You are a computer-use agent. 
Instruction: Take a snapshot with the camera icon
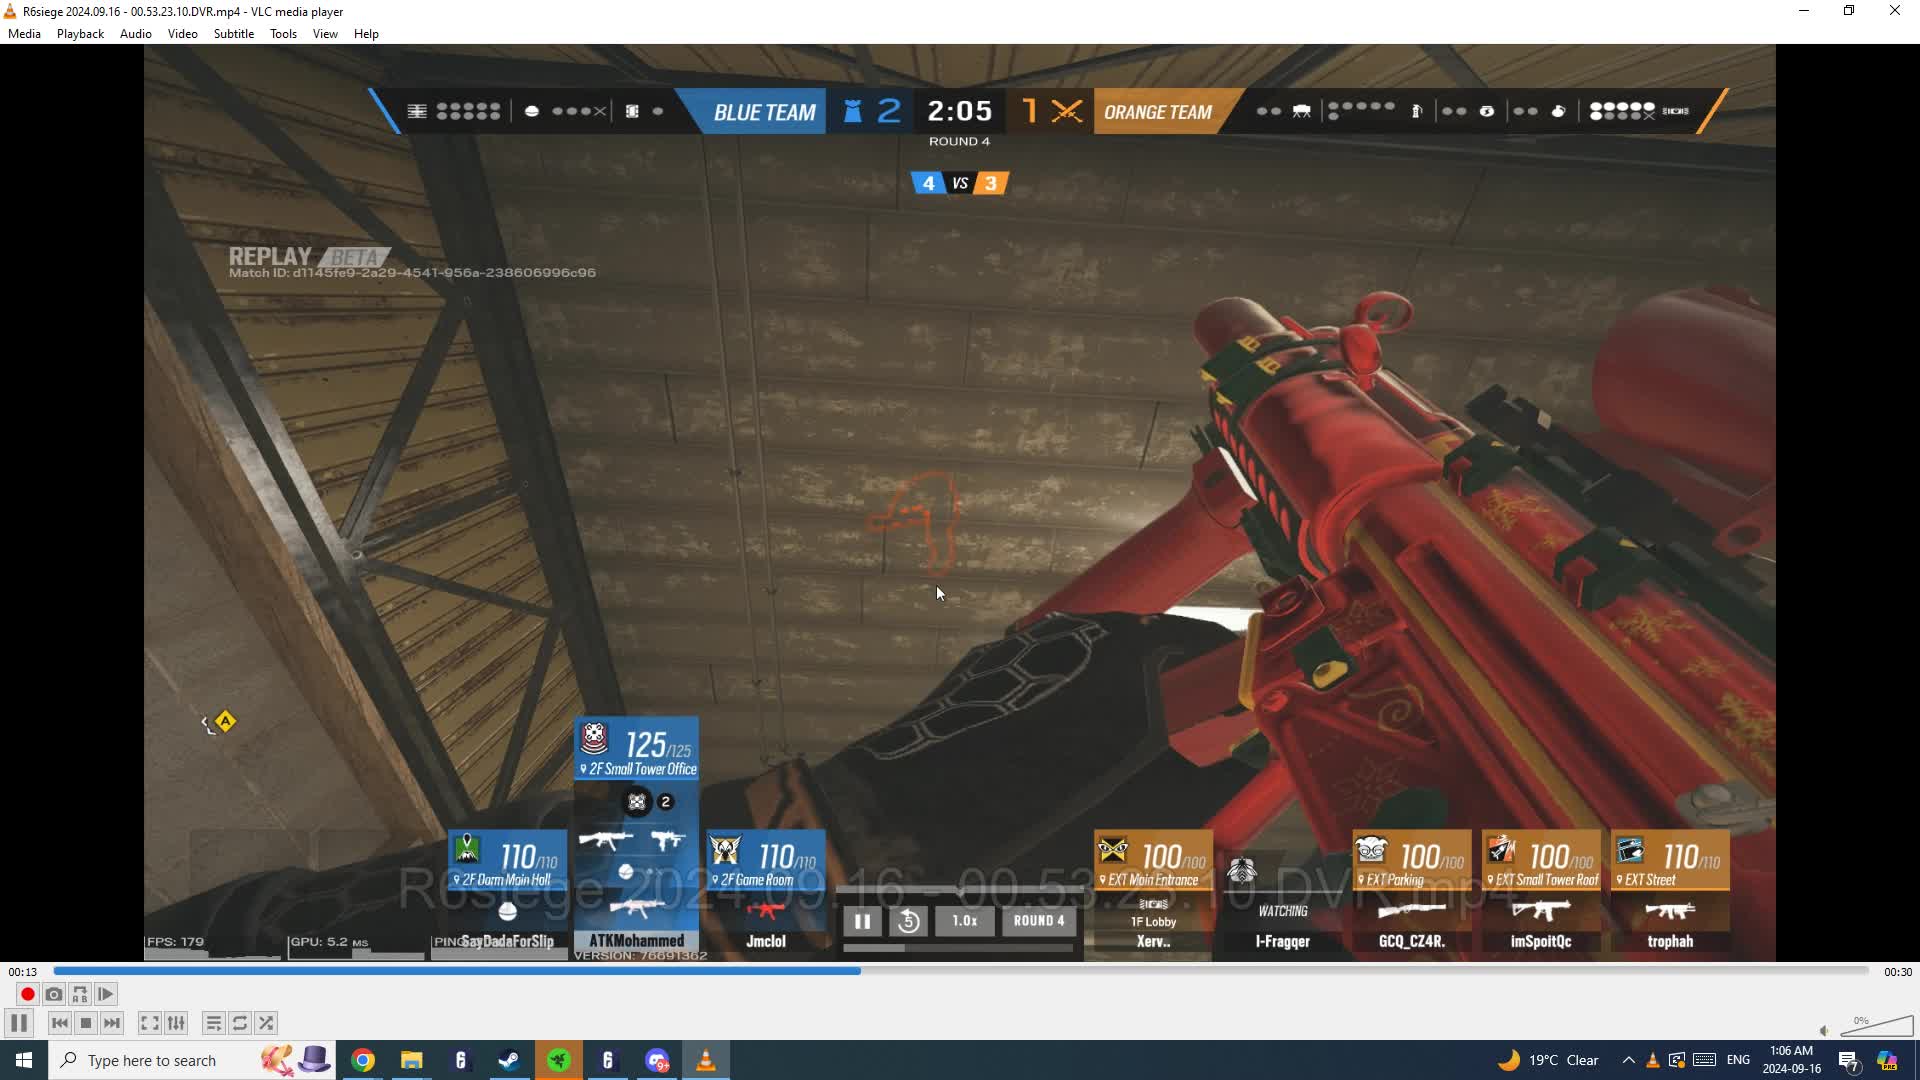53,994
